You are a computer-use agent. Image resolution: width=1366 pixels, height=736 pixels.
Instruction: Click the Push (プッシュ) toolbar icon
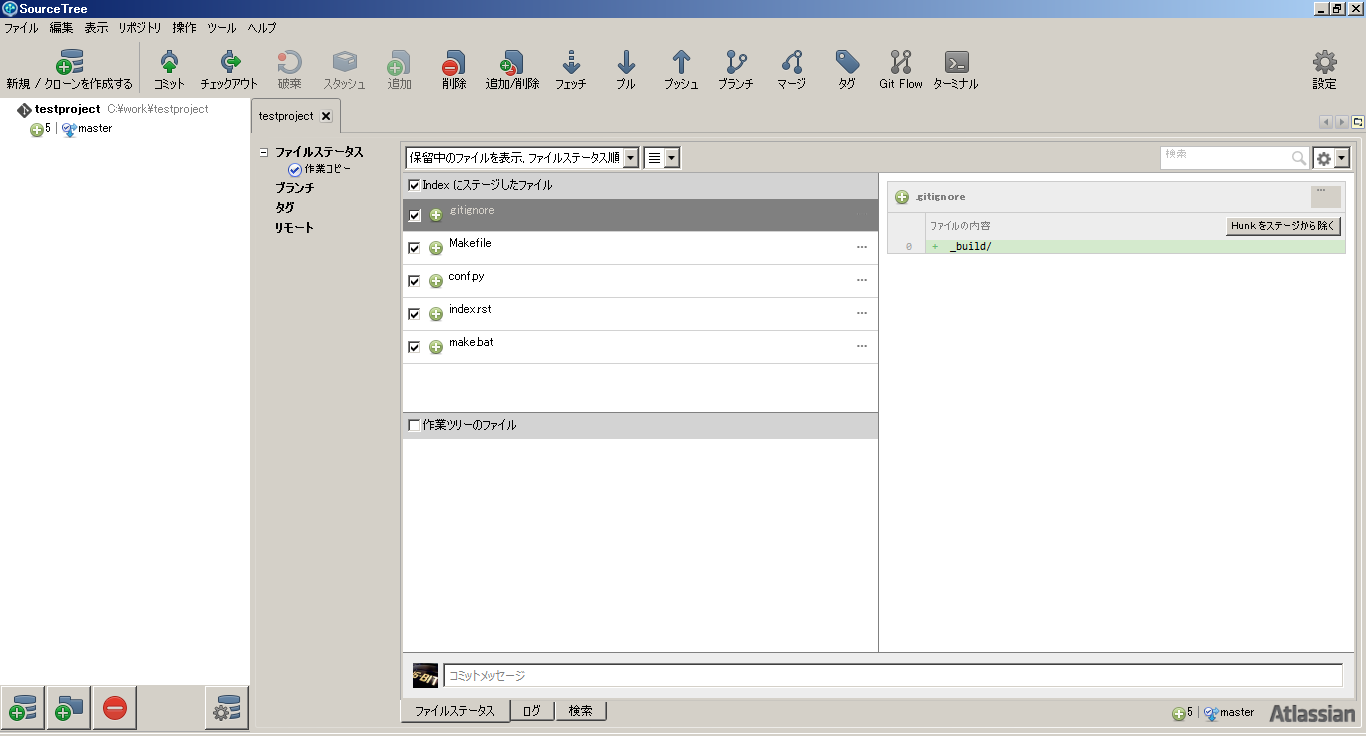(x=681, y=63)
